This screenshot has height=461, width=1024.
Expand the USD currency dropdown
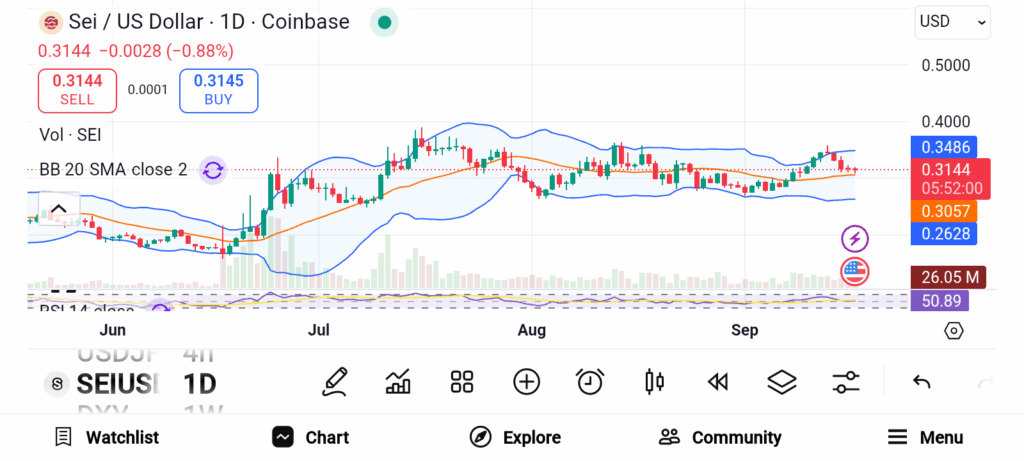click(953, 22)
